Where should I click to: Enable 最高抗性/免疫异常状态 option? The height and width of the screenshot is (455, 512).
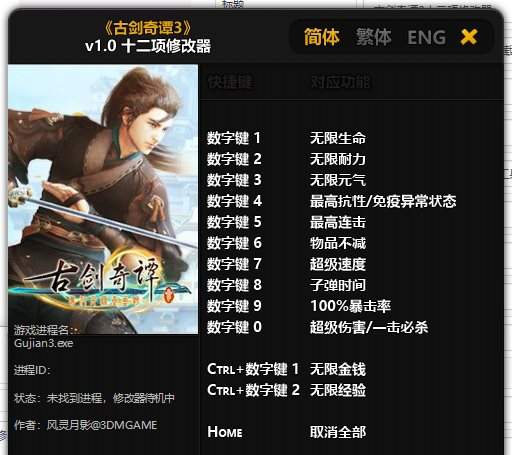(x=383, y=201)
